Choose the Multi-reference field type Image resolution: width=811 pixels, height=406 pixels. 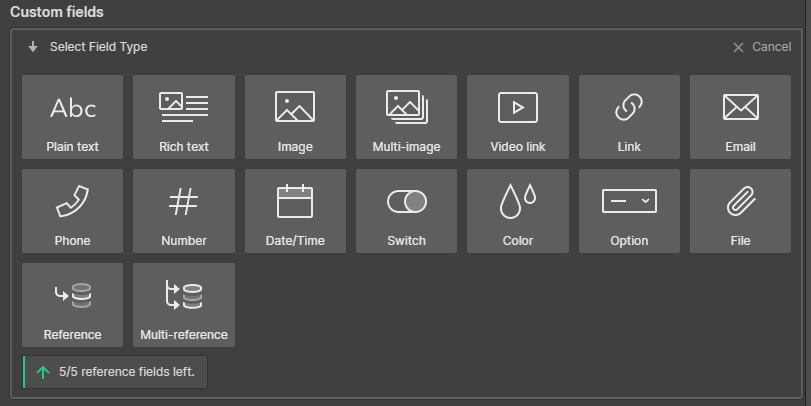184,305
